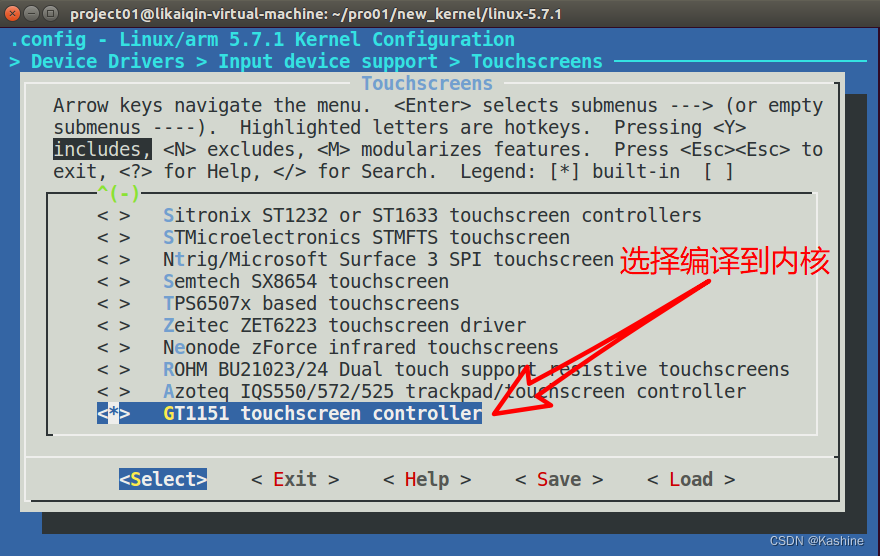Toggle the GT1151 built-in selection marker
Viewport: 880px width, 556px height.
[113, 414]
